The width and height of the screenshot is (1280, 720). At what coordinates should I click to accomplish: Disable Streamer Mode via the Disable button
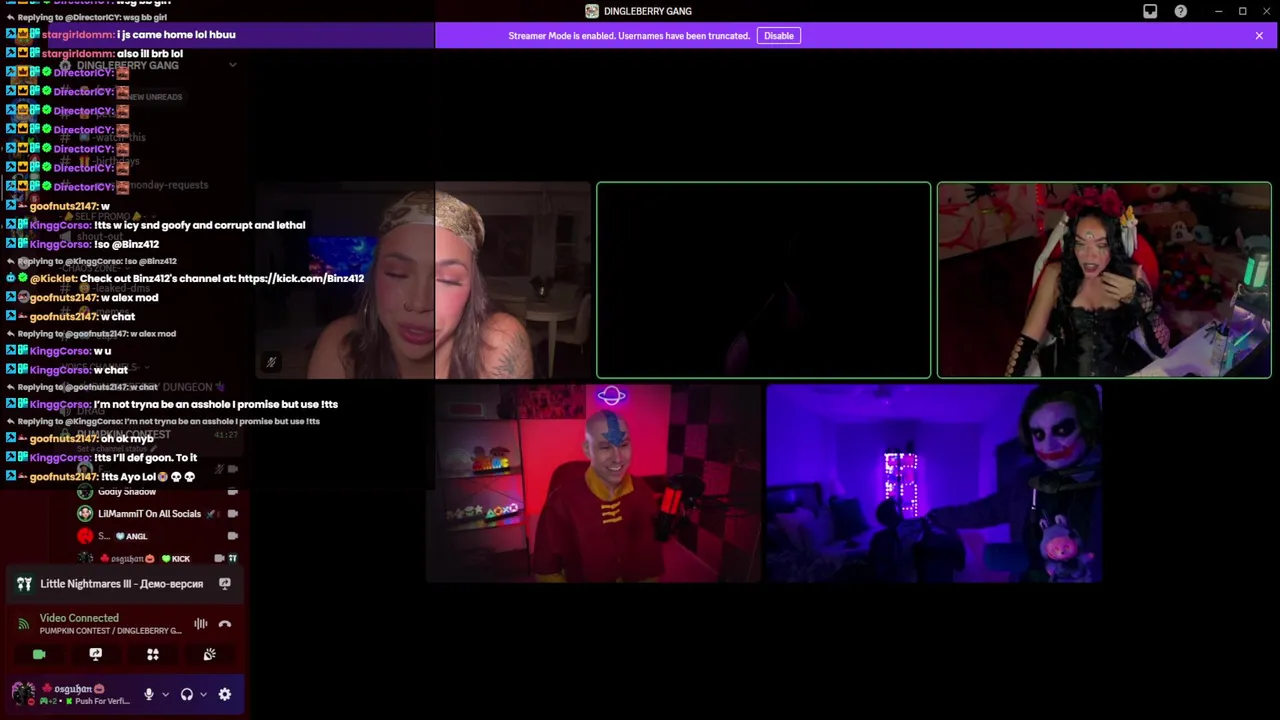779,36
